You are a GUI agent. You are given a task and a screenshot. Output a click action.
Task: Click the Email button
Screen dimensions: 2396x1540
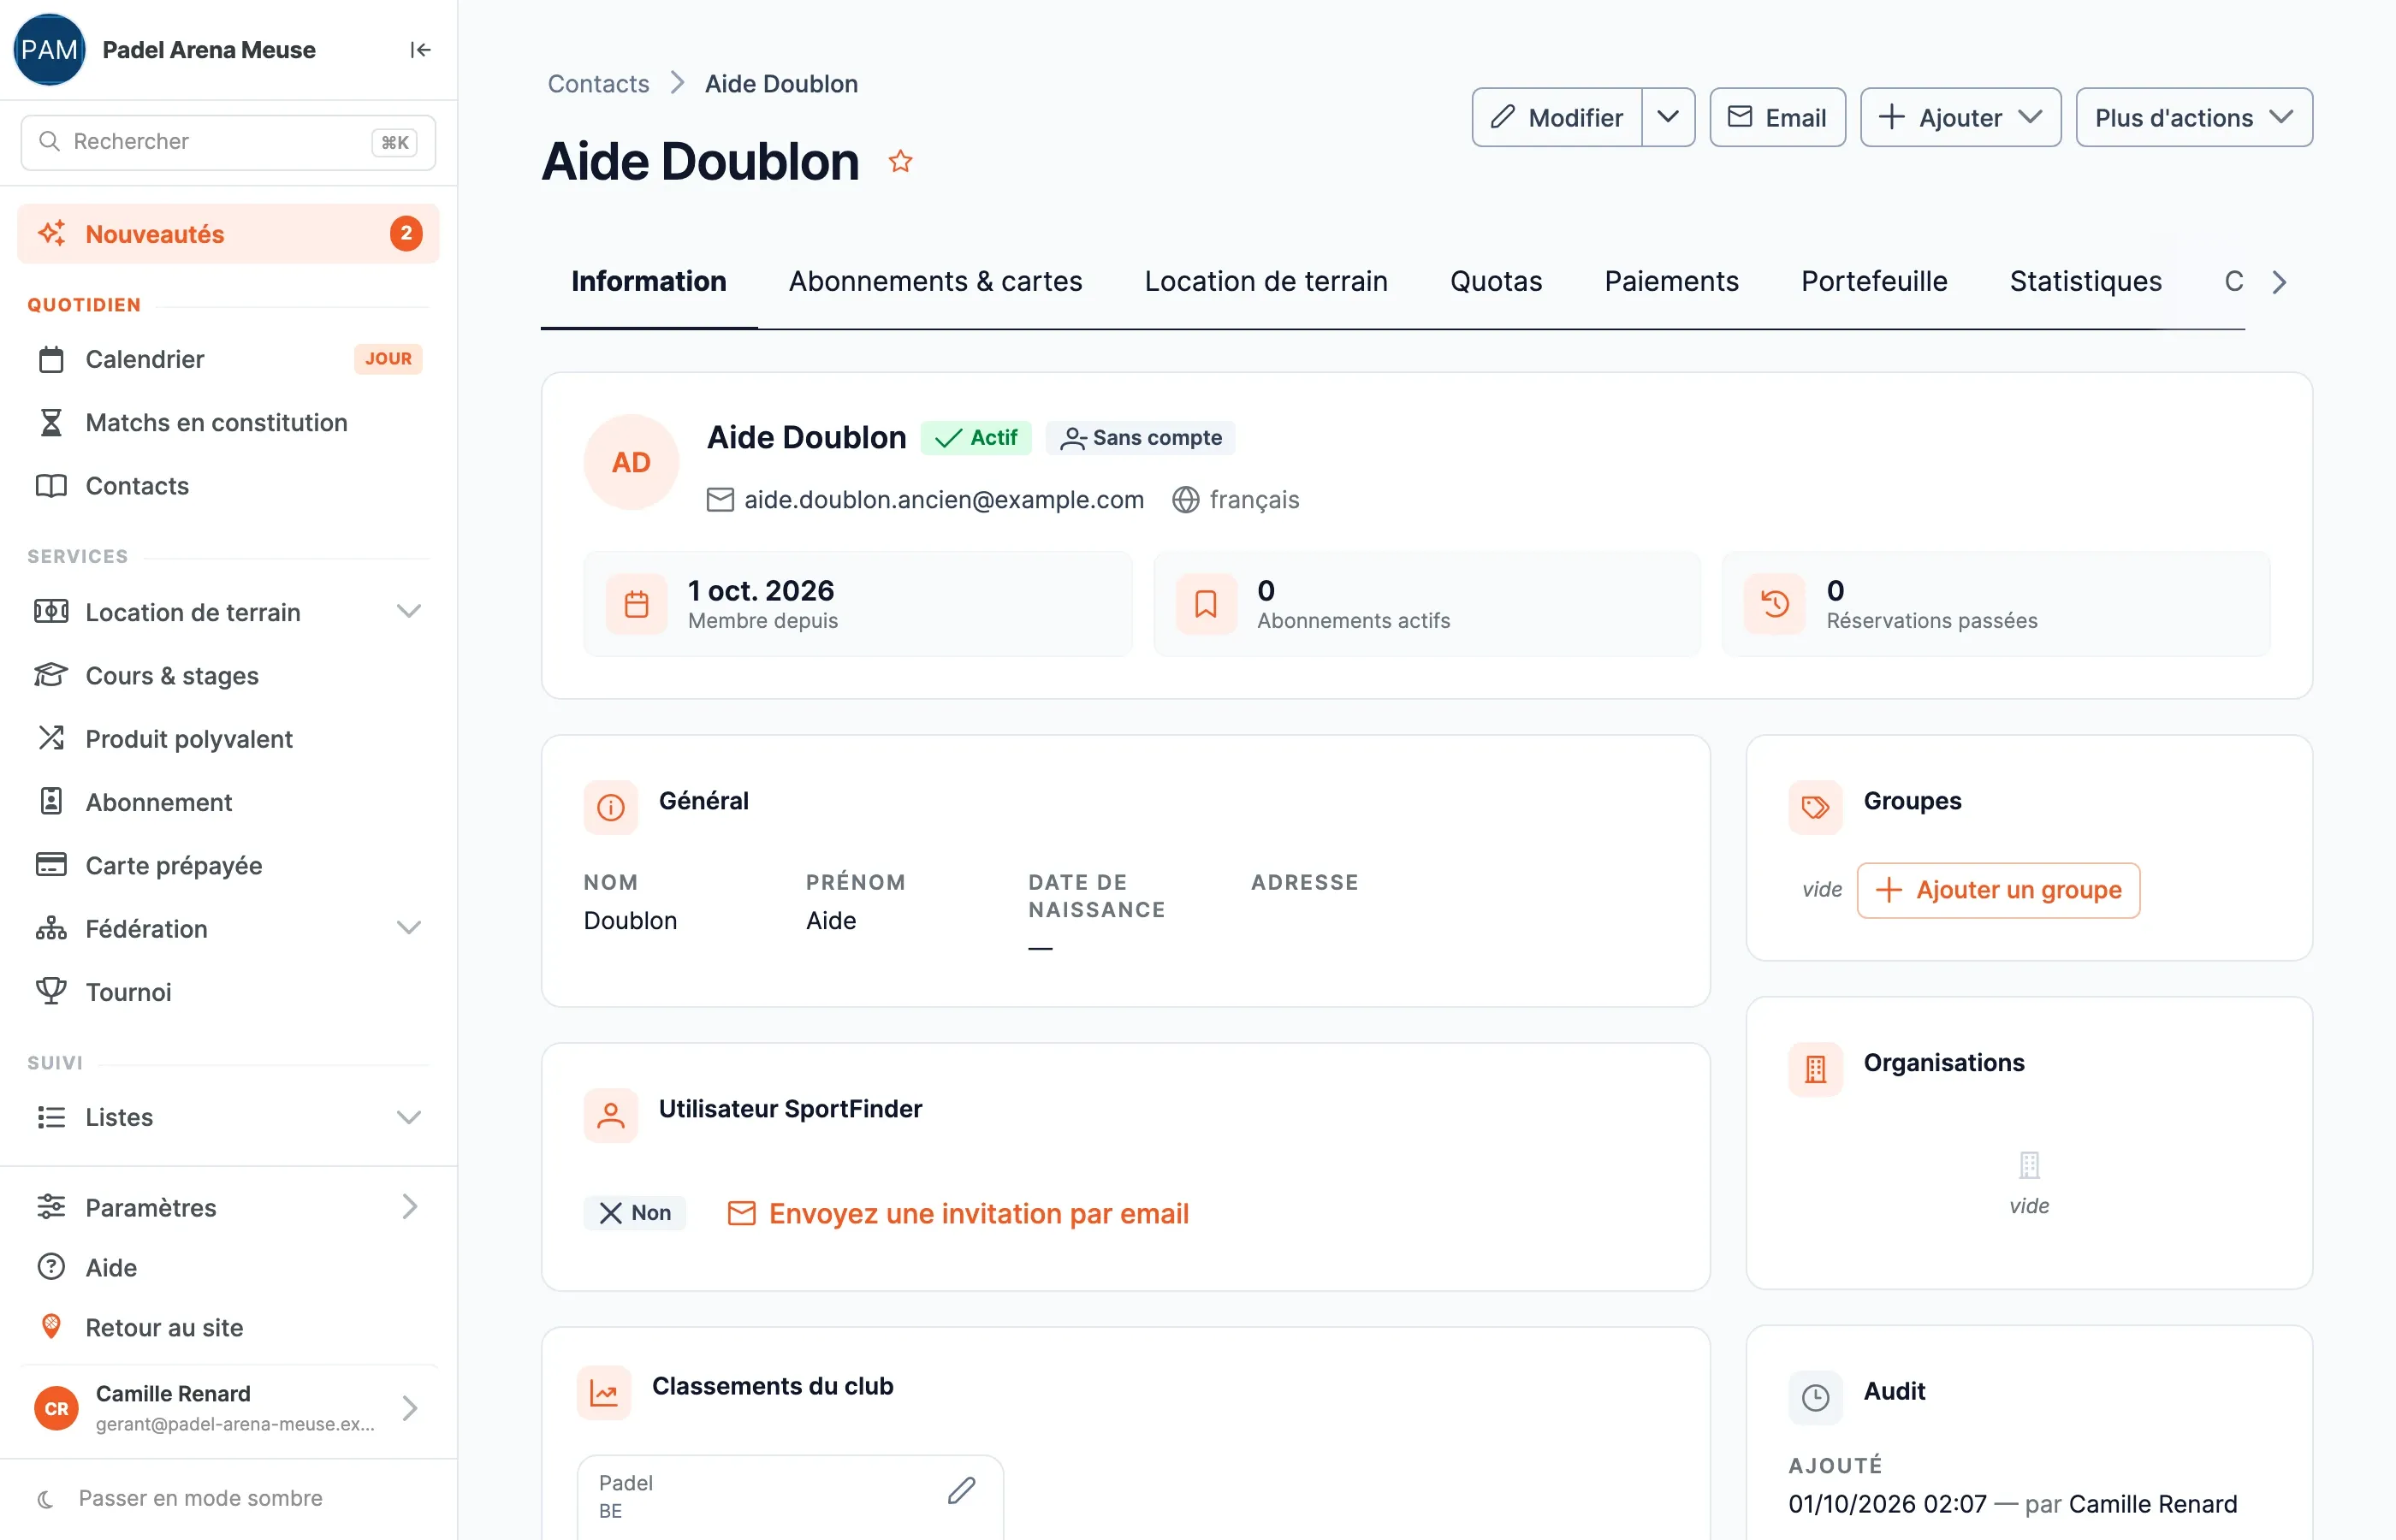[1777, 117]
